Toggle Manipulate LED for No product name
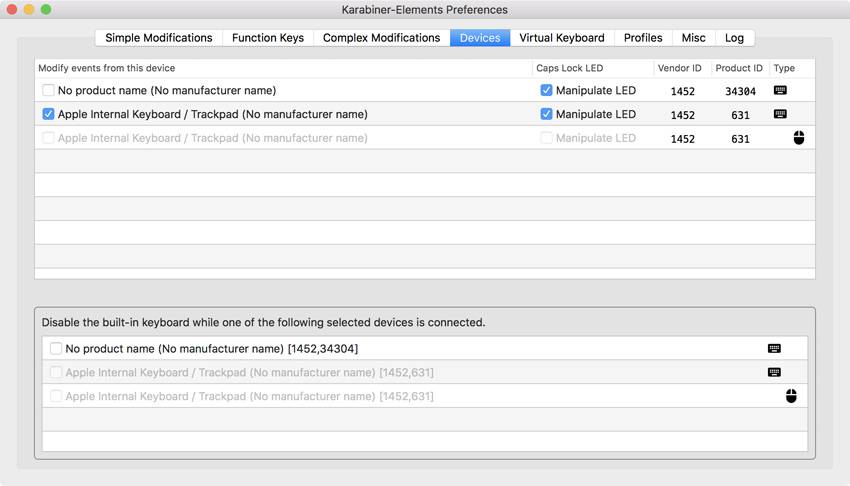 [x=546, y=90]
